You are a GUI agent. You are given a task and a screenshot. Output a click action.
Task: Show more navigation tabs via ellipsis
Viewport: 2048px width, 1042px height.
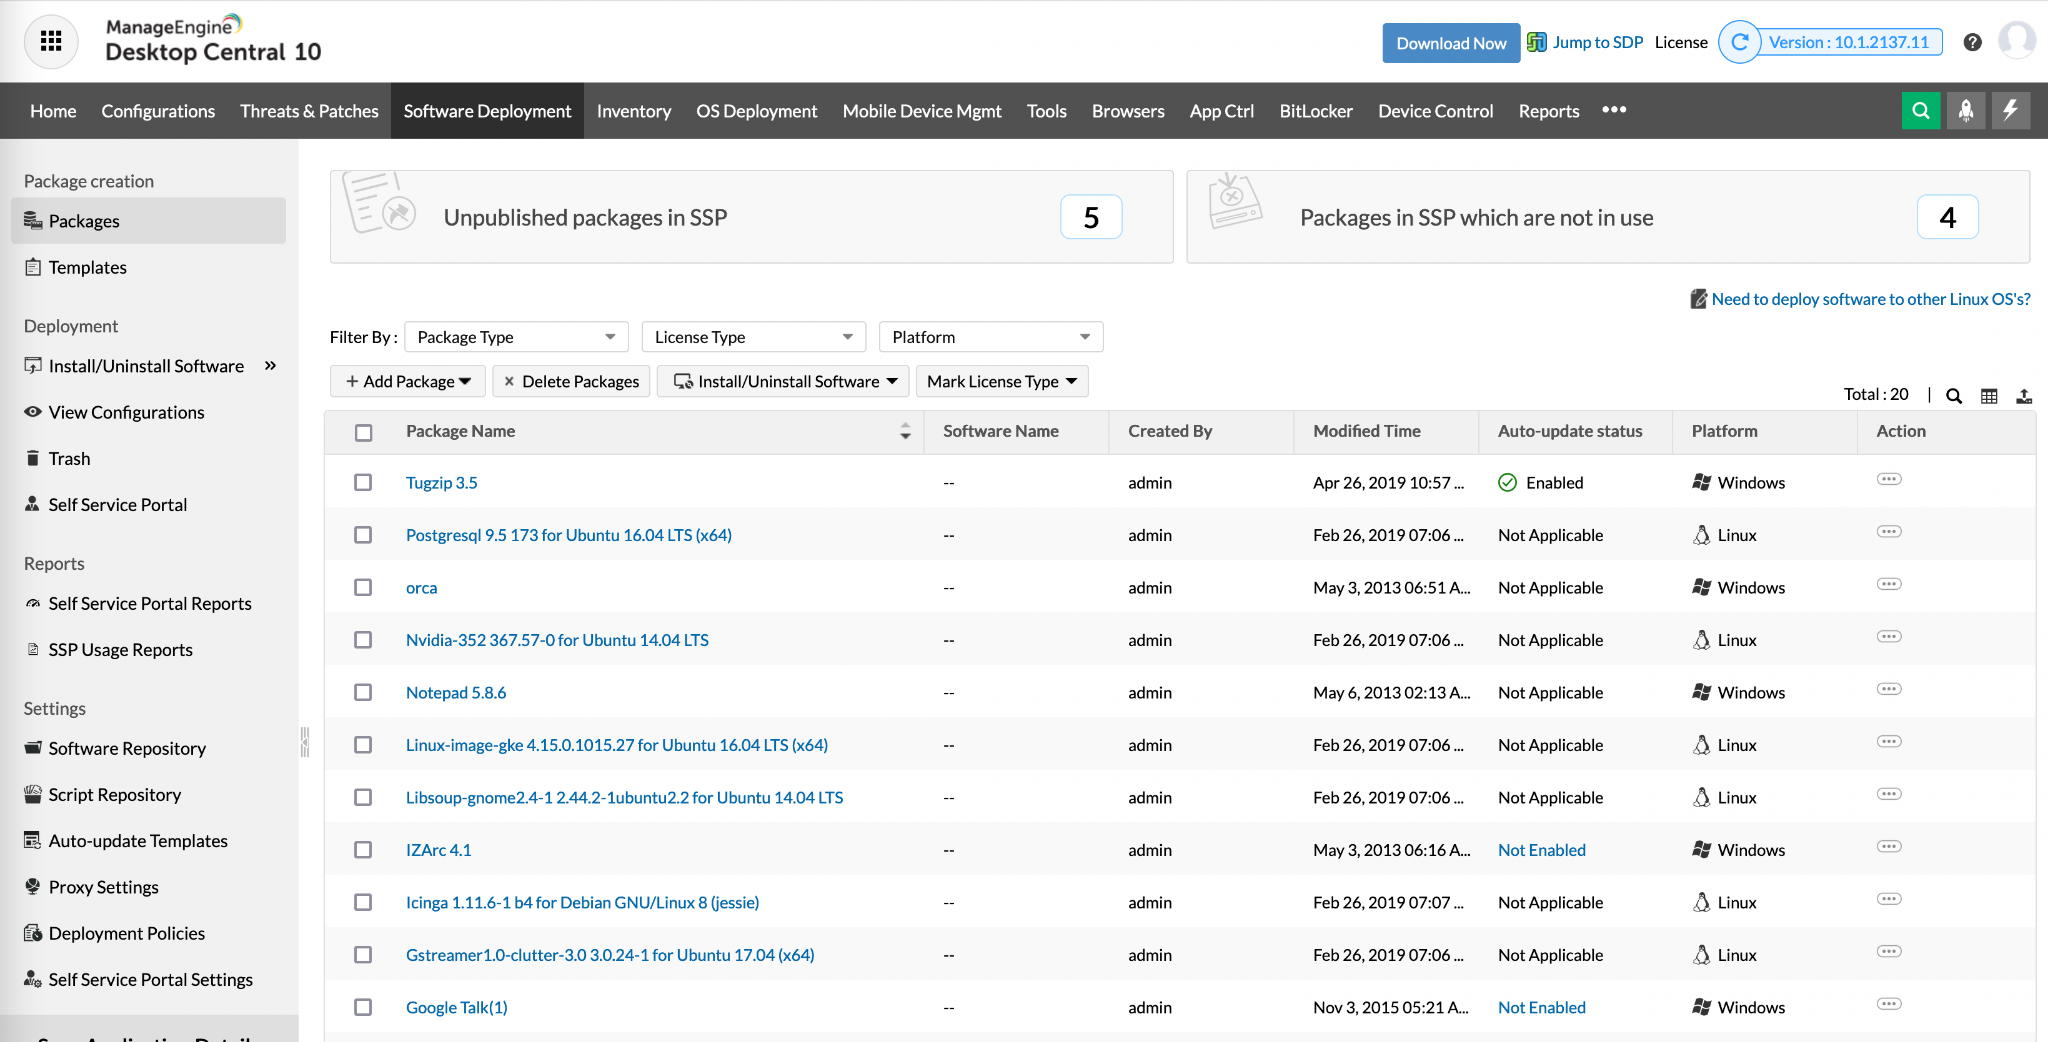1614,110
